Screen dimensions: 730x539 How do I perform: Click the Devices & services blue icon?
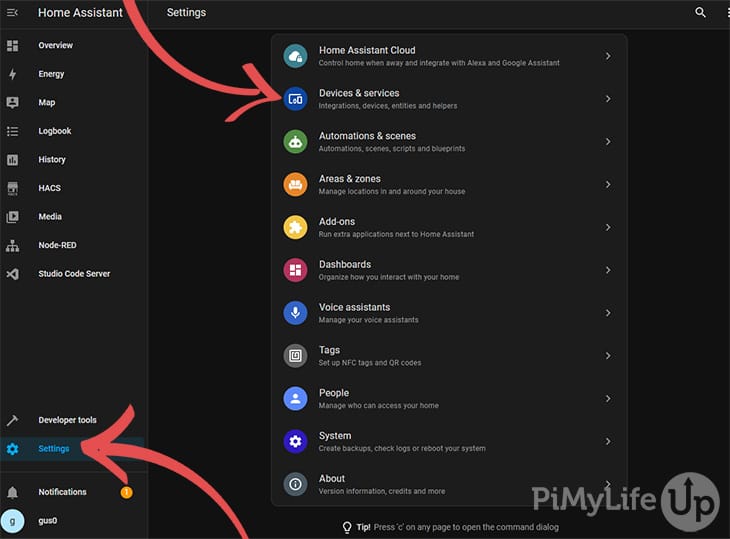tap(295, 99)
